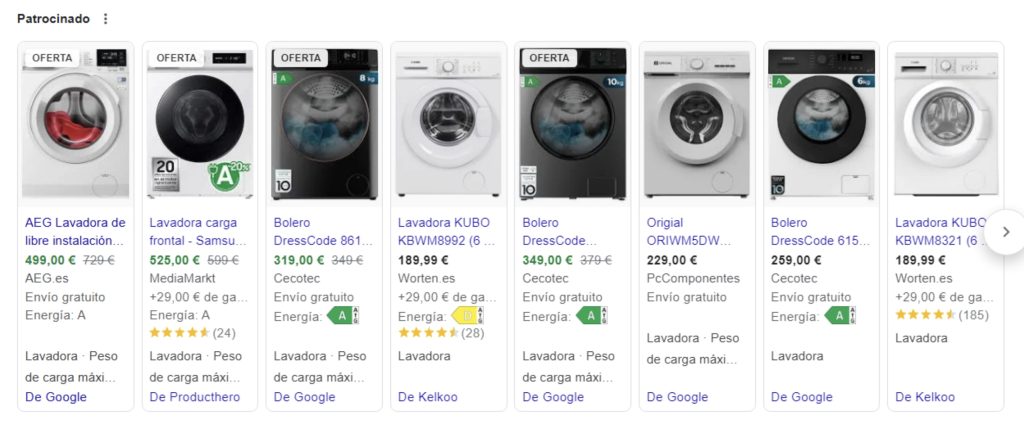Open Lavadora carga frontal Samsung link

[199, 232]
